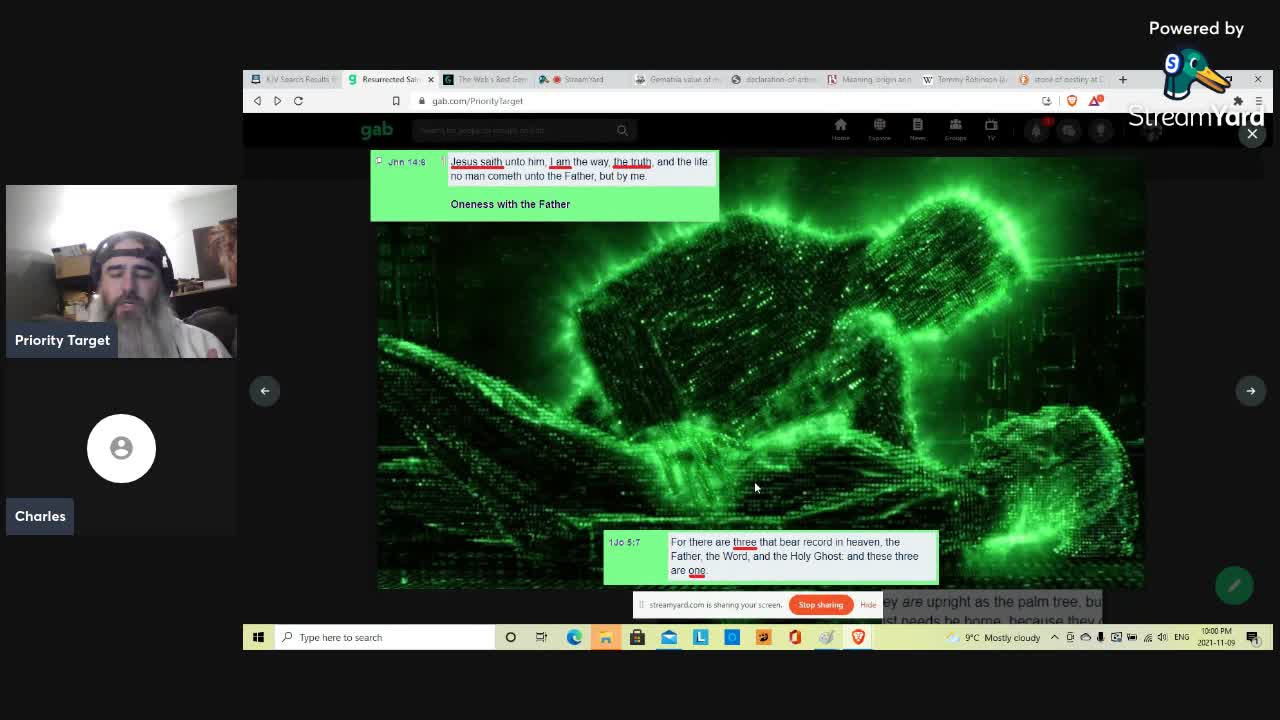Image resolution: width=1280 pixels, height=720 pixels.
Task: Click the Gab search magnifier icon
Action: pos(622,130)
